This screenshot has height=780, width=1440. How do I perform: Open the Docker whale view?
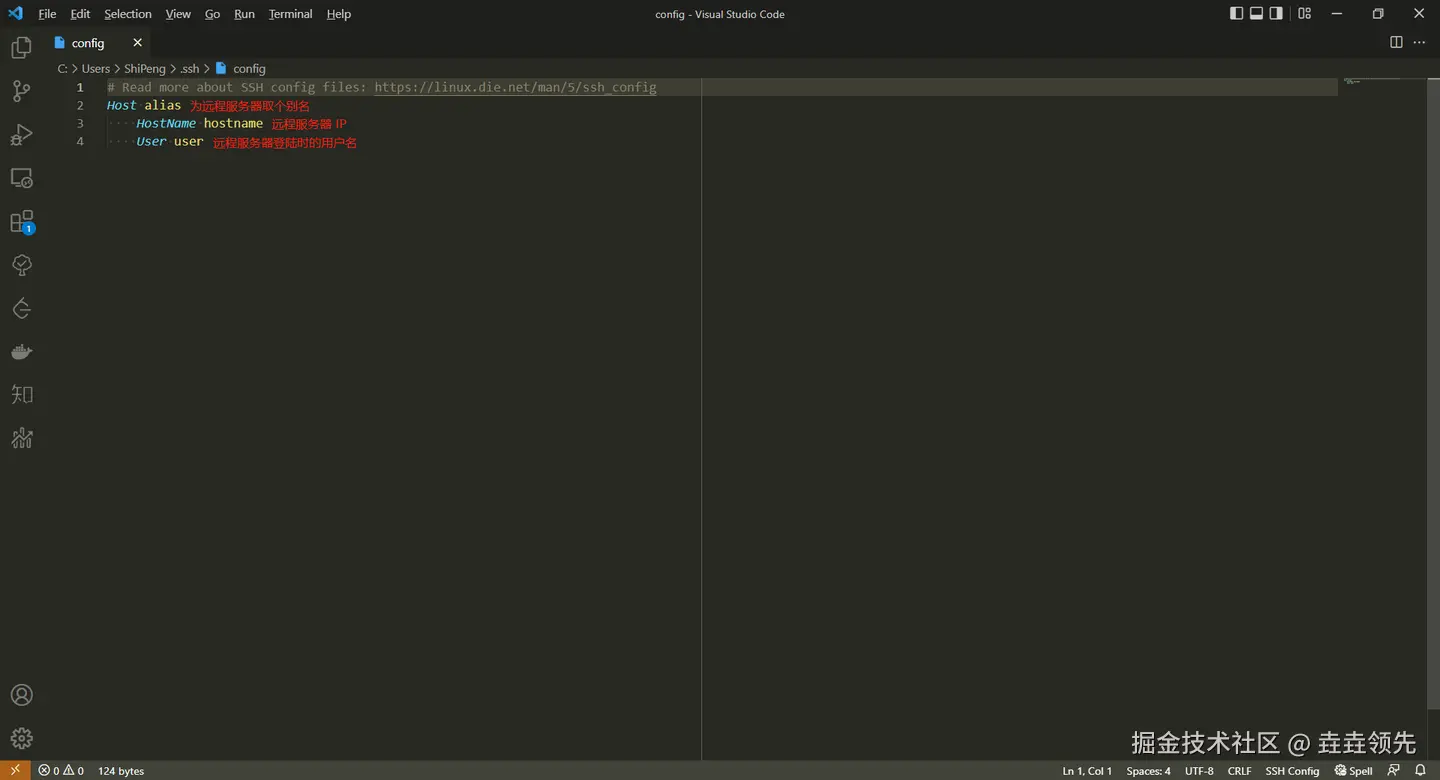[x=21, y=352]
